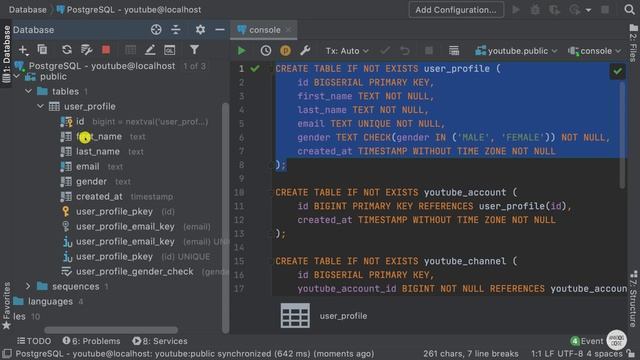
Task: Click the Database breadcrumb at top
Action: point(28,9)
